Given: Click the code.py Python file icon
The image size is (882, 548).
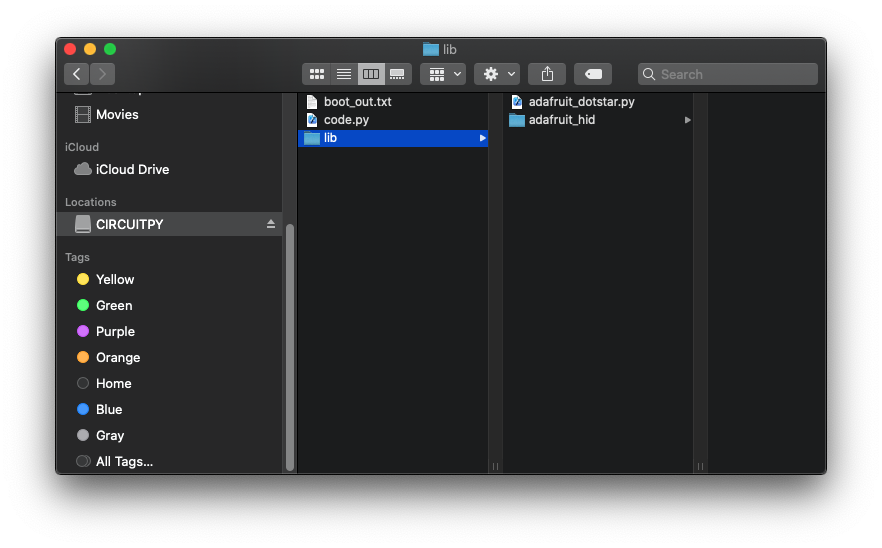Looking at the screenshot, I should tap(312, 119).
